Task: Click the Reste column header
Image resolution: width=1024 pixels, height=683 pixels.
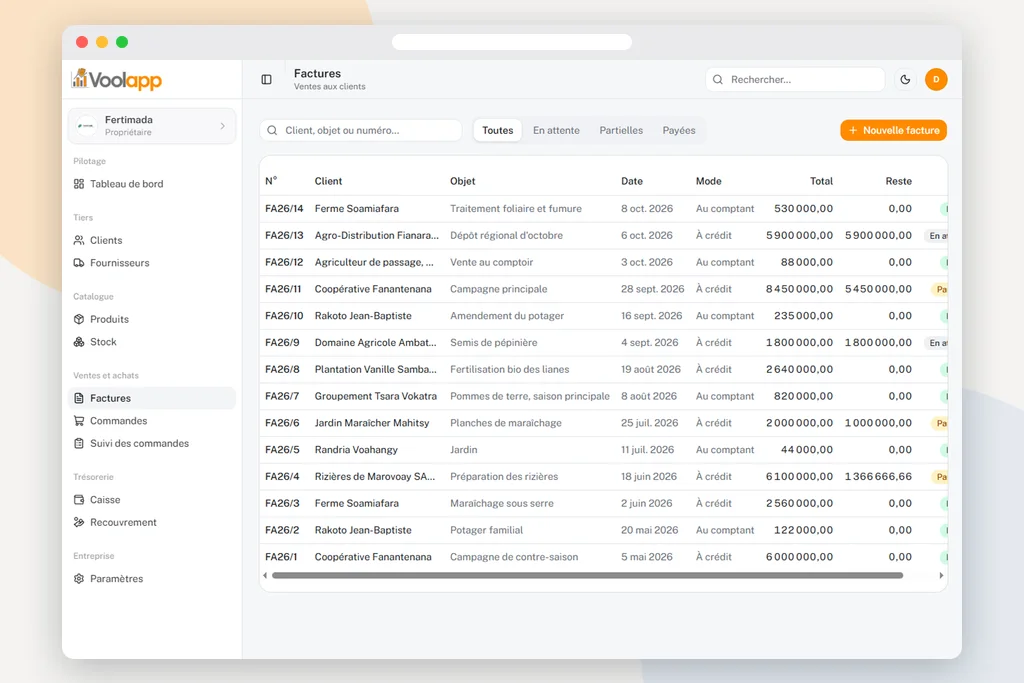Action: pos(899,182)
